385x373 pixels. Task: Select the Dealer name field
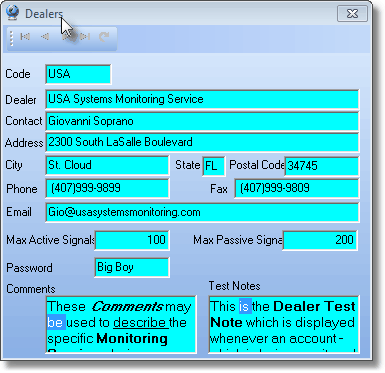click(x=202, y=99)
